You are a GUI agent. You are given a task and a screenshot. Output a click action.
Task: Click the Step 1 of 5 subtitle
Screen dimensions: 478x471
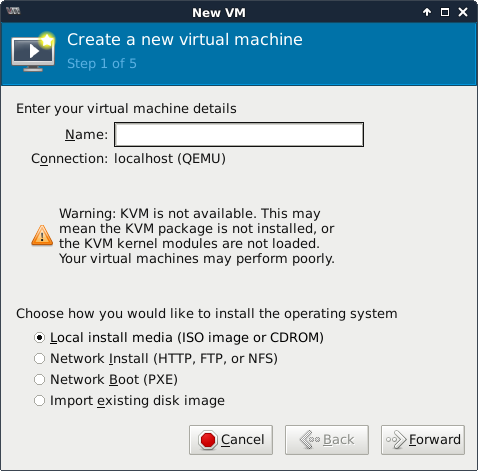[x=102, y=64]
